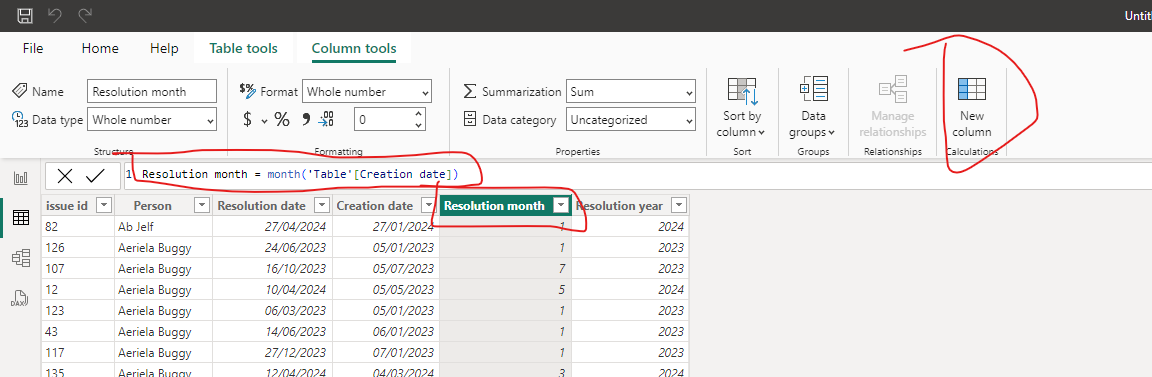This screenshot has height=377, width=1152.
Task: Select the Column tools tab
Action: pos(353,49)
